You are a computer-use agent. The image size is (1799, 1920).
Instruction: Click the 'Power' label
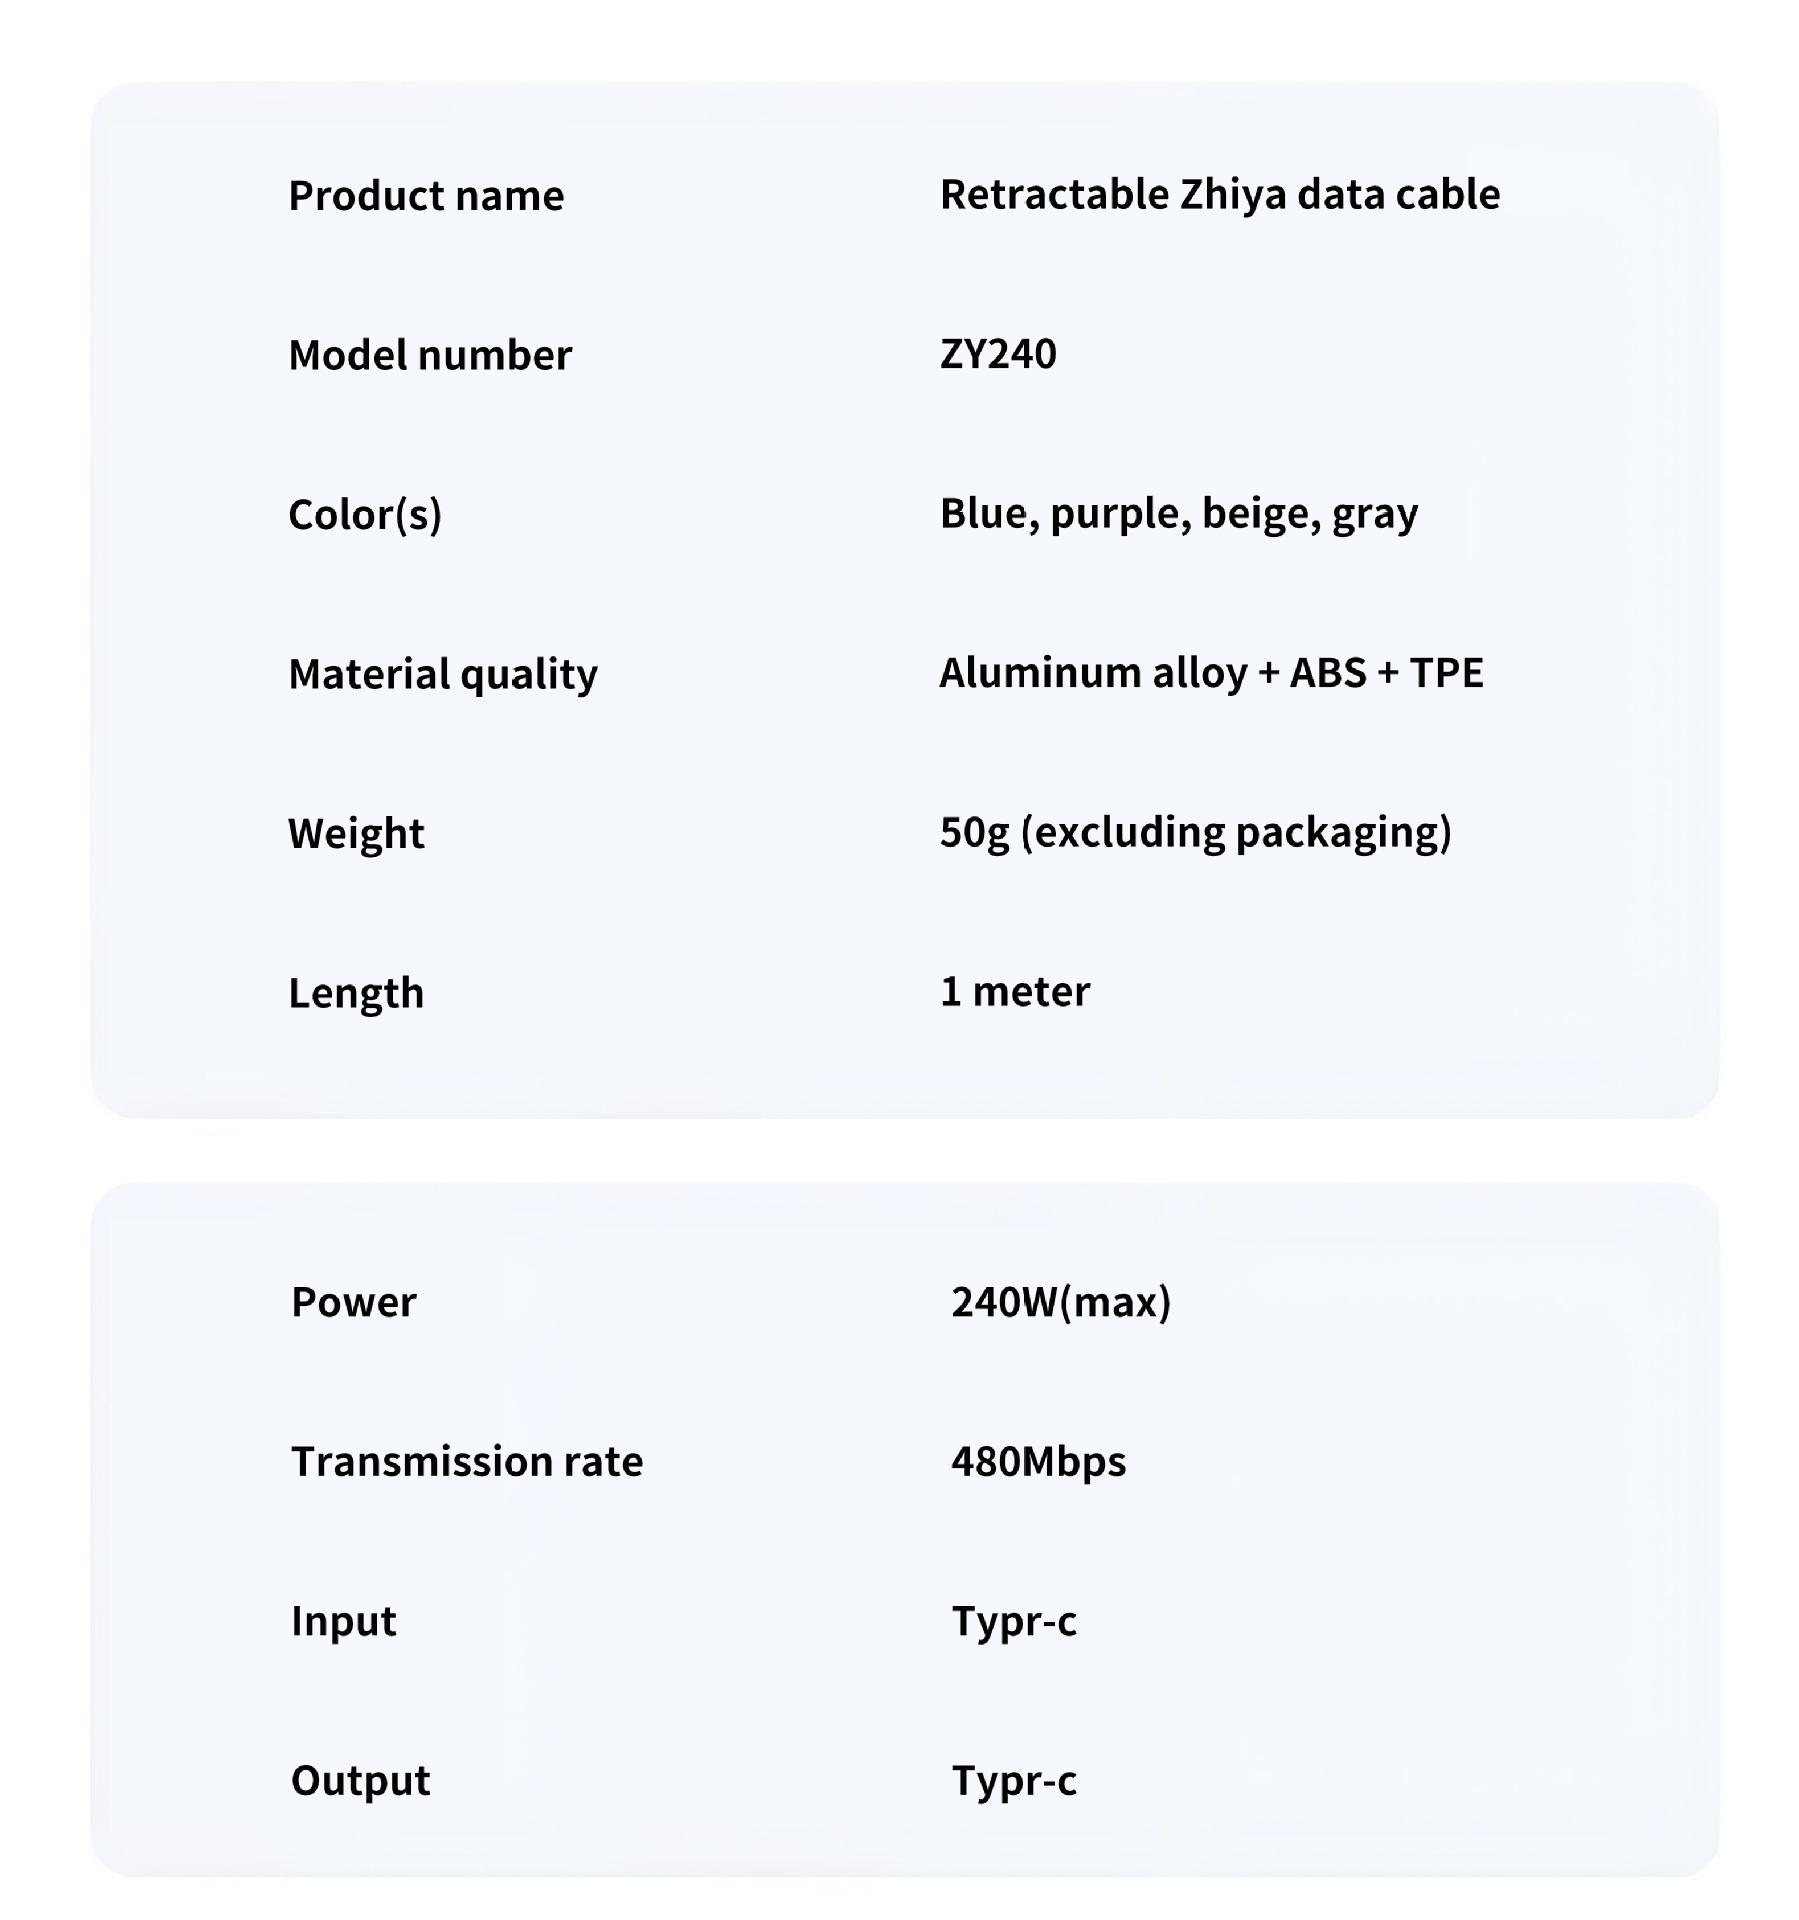point(353,1302)
